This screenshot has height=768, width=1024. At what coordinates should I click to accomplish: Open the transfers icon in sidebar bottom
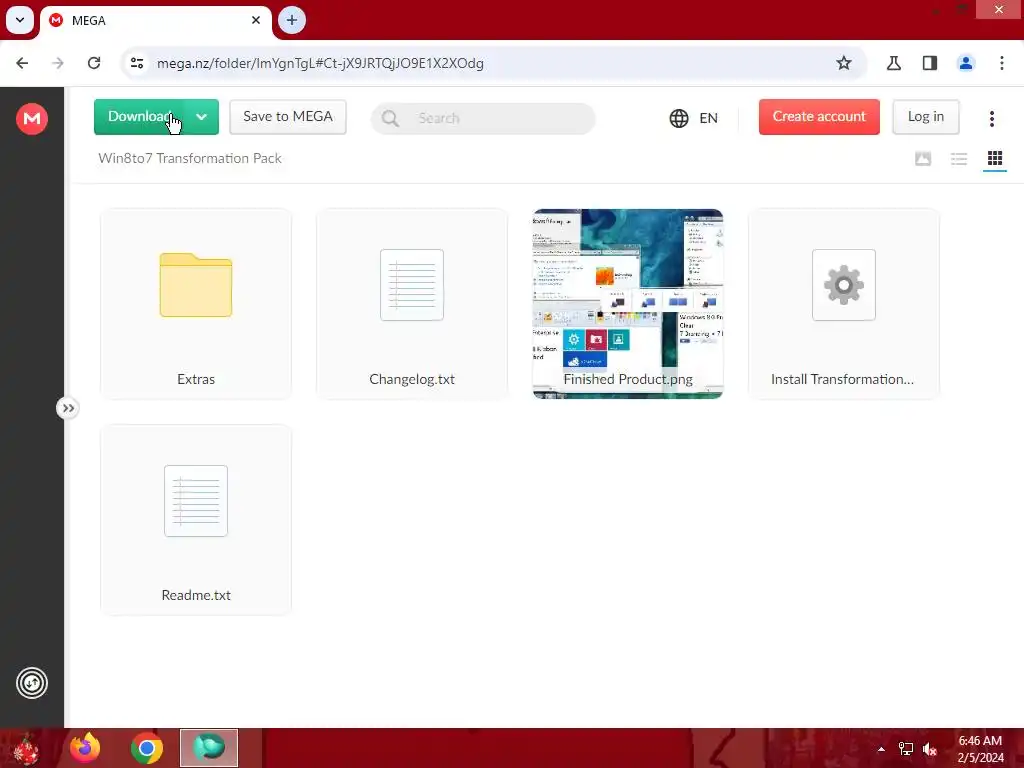[32, 683]
